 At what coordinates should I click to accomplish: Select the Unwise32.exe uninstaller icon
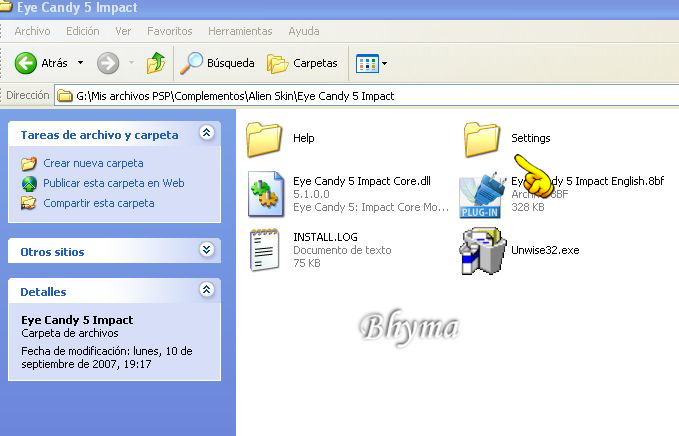pos(482,251)
